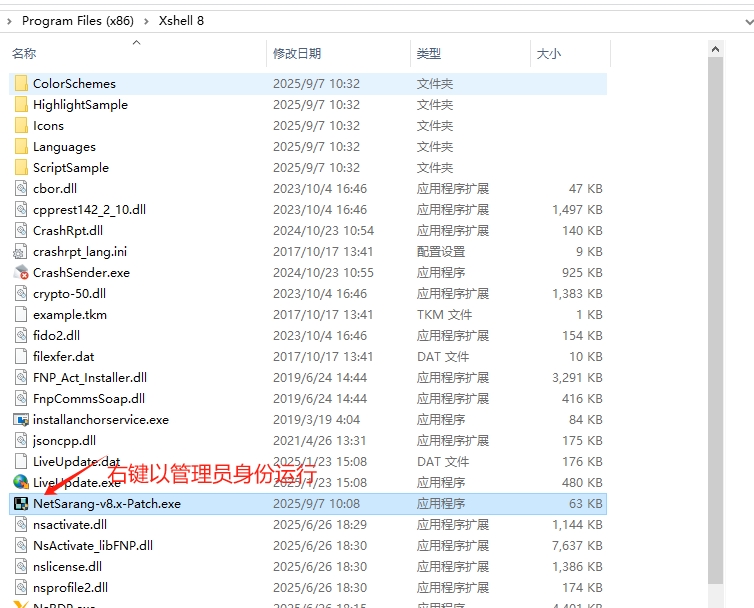Click the vertical scrollbar thumb

tap(715, 321)
